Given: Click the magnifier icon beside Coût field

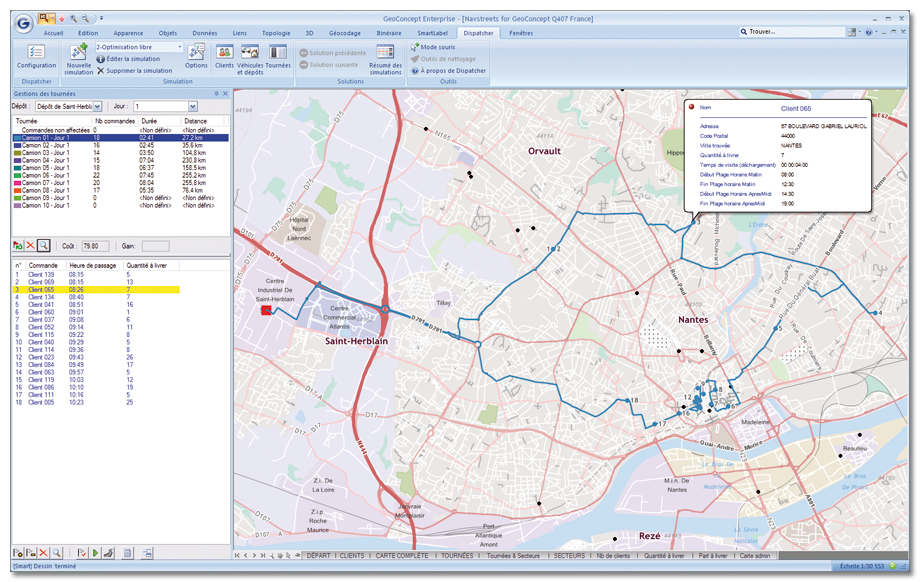Looking at the screenshot, I should tap(44, 245).
